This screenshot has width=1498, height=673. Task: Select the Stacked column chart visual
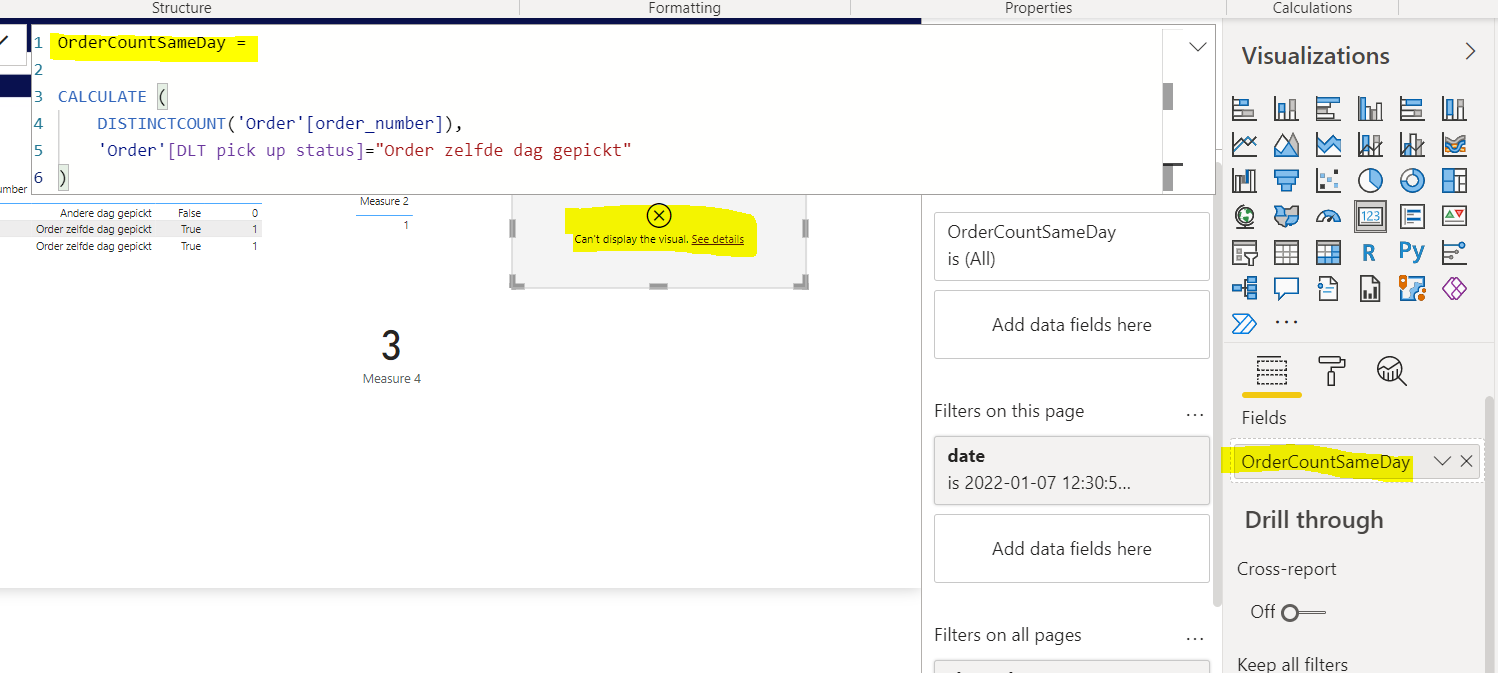1286,108
